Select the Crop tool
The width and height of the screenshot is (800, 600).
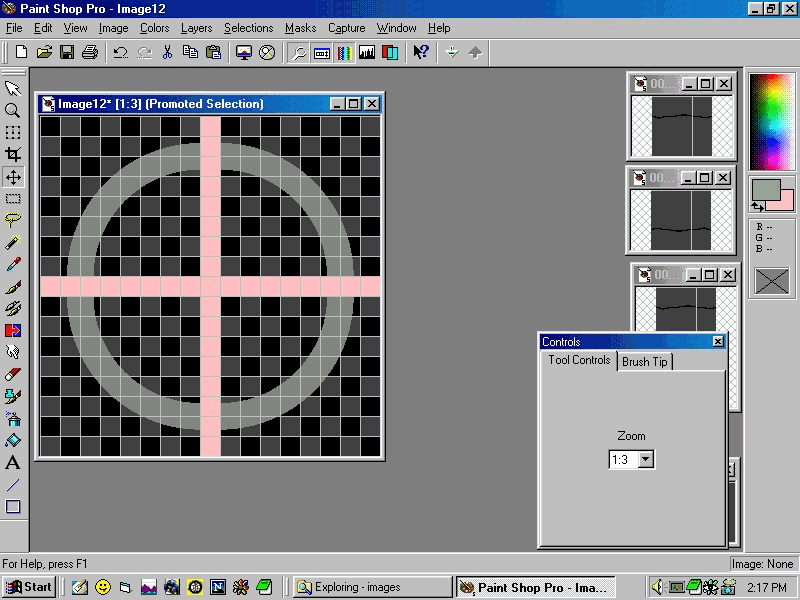pyautogui.click(x=13, y=155)
